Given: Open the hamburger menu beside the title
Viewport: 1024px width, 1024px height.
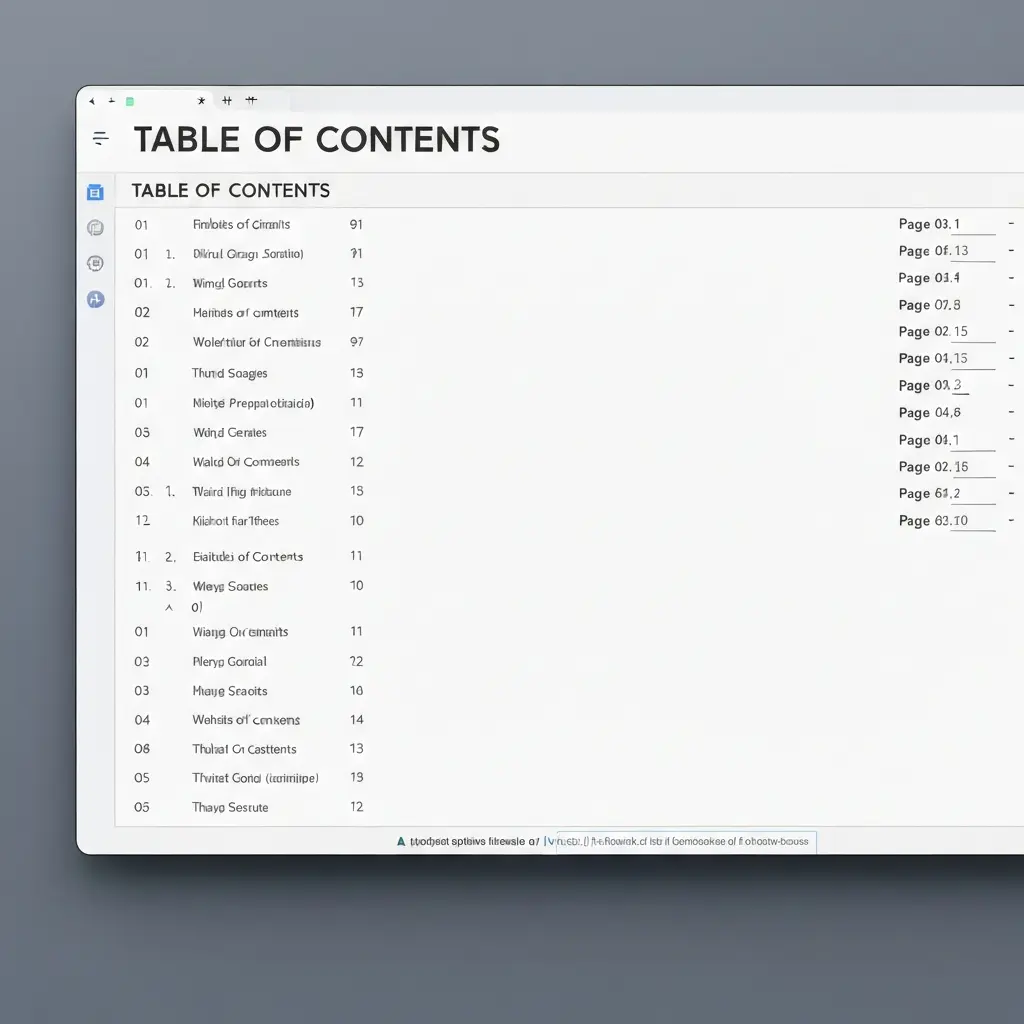Looking at the screenshot, I should coord(101,138).
